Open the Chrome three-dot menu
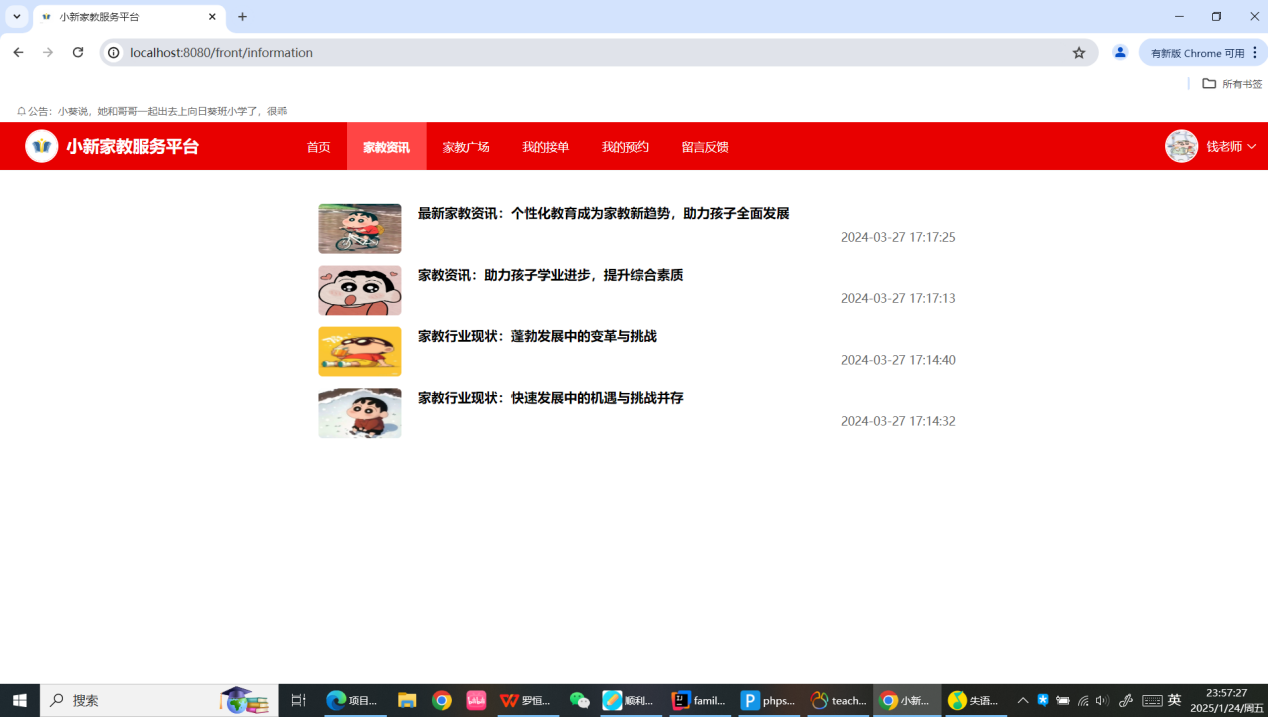This screenshot has height=717, width=1268. click(1255, 52)
